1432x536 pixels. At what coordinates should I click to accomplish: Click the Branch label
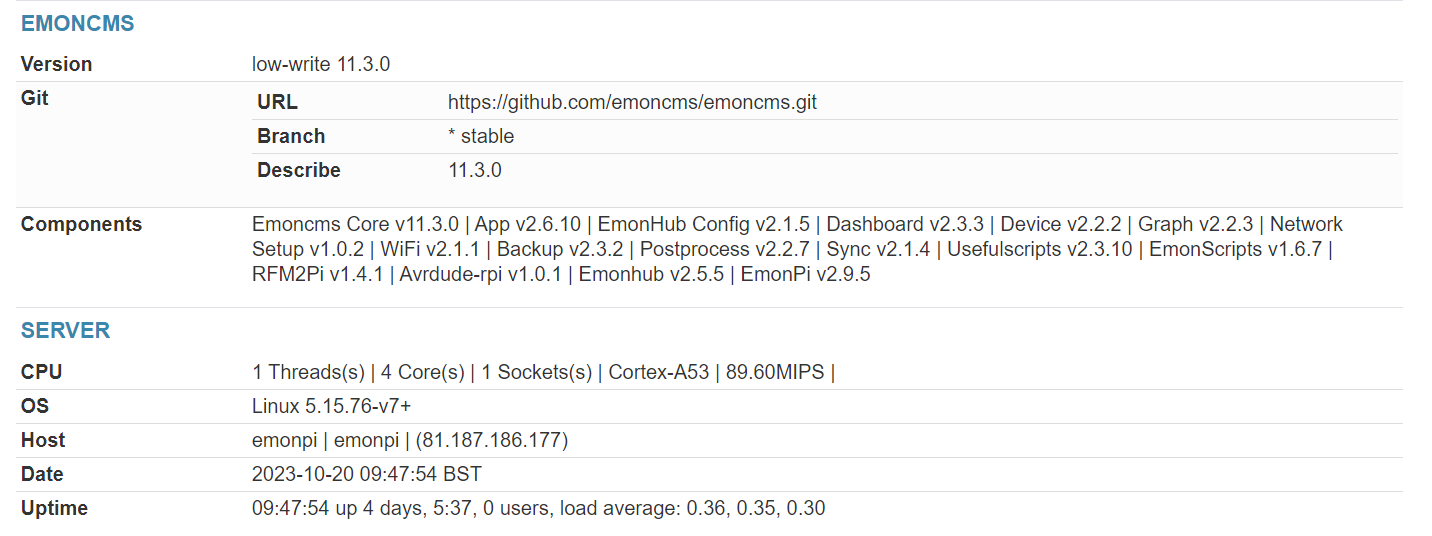(291, 136)
